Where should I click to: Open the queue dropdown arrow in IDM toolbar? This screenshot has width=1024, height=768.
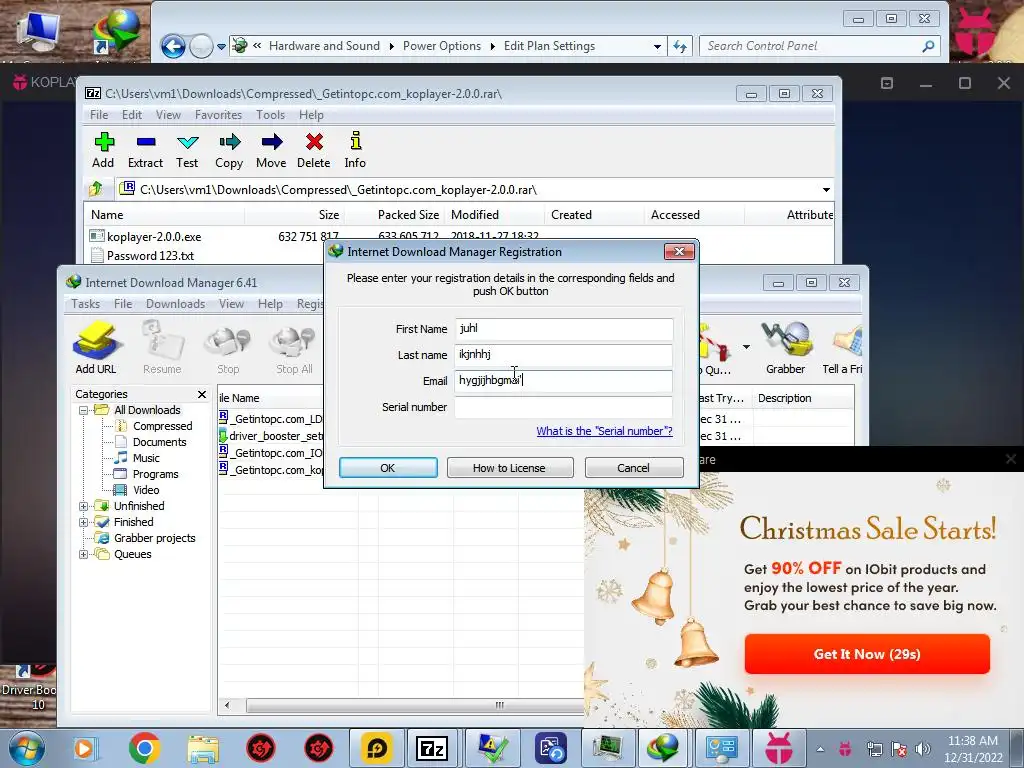coord(746,347)
